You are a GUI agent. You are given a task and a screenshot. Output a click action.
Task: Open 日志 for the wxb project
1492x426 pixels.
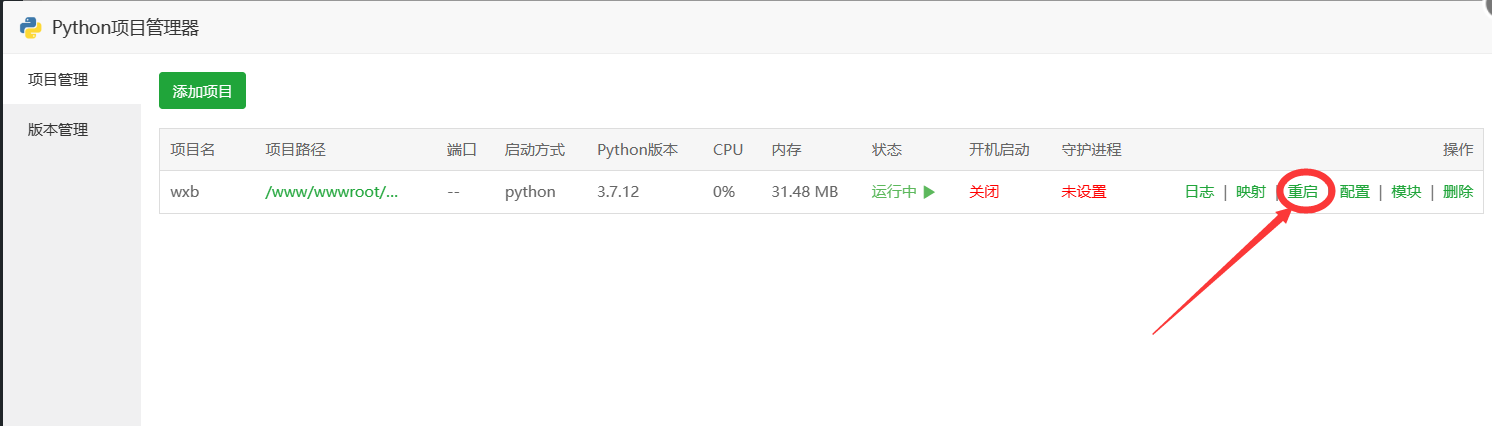click(x=1199, y=192)
